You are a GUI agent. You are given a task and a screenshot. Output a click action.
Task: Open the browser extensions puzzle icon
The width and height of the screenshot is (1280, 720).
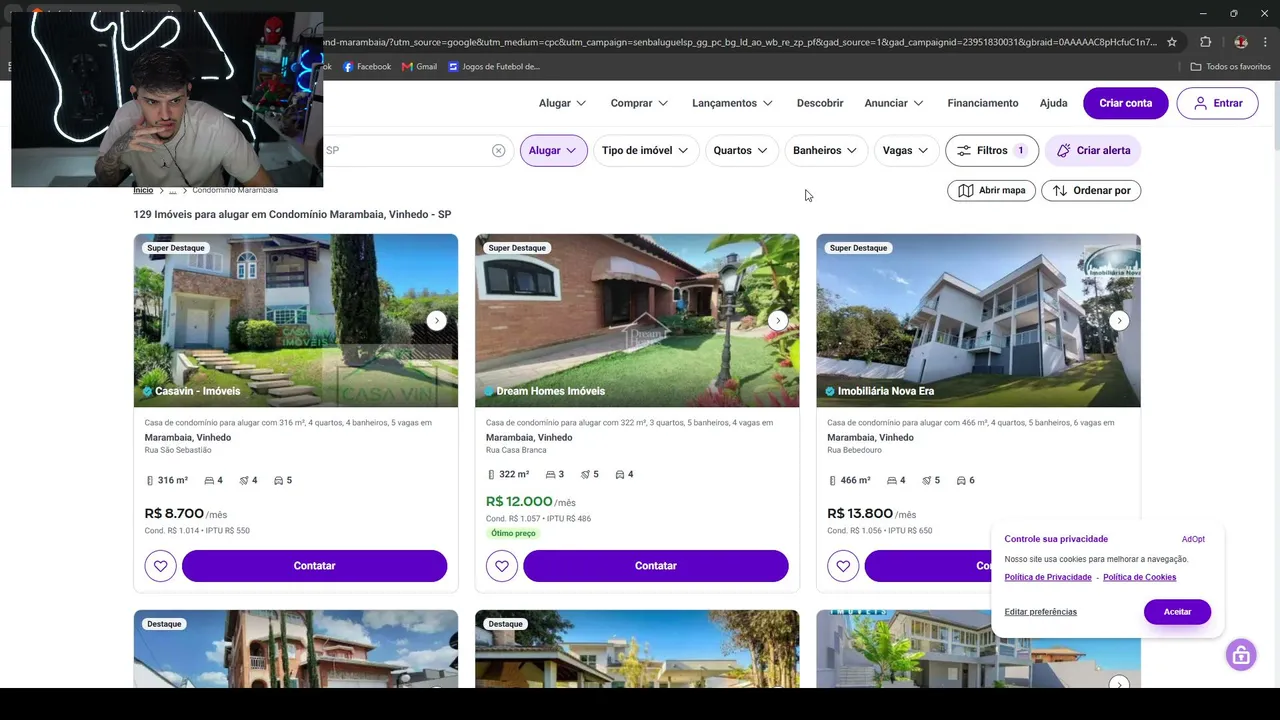pyautogui.click(x=1205, y=42)
